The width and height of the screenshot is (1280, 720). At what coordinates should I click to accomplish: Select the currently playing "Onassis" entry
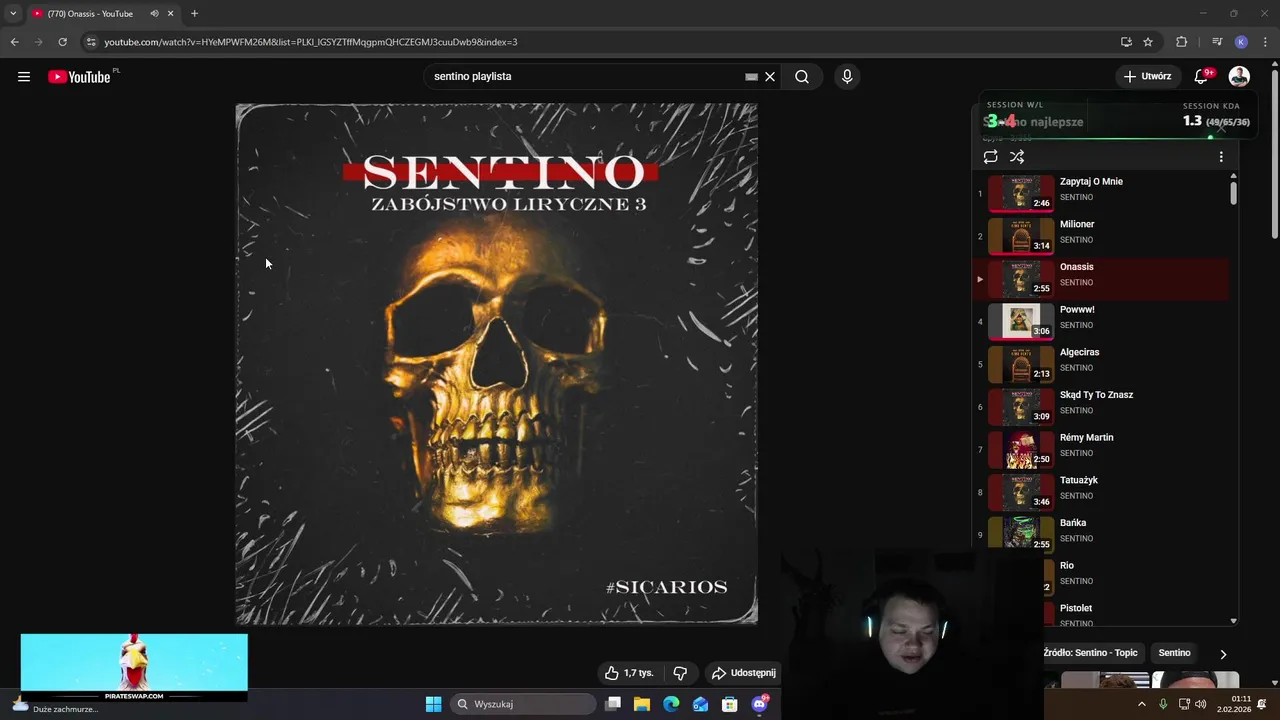click(1100, 279)
